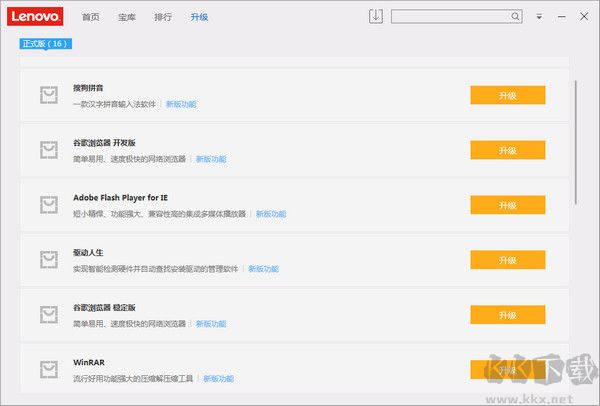Click the 谷歌浏览器 稳定版 app icon
Image resolution: width=600 pixels, height=406 pixels.
click(x=48, y=315)
